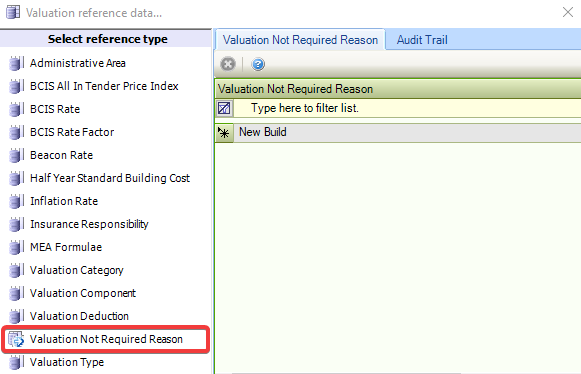Click the window title database icon
This screenshot has width=581, height=374.
click(13, 12)
